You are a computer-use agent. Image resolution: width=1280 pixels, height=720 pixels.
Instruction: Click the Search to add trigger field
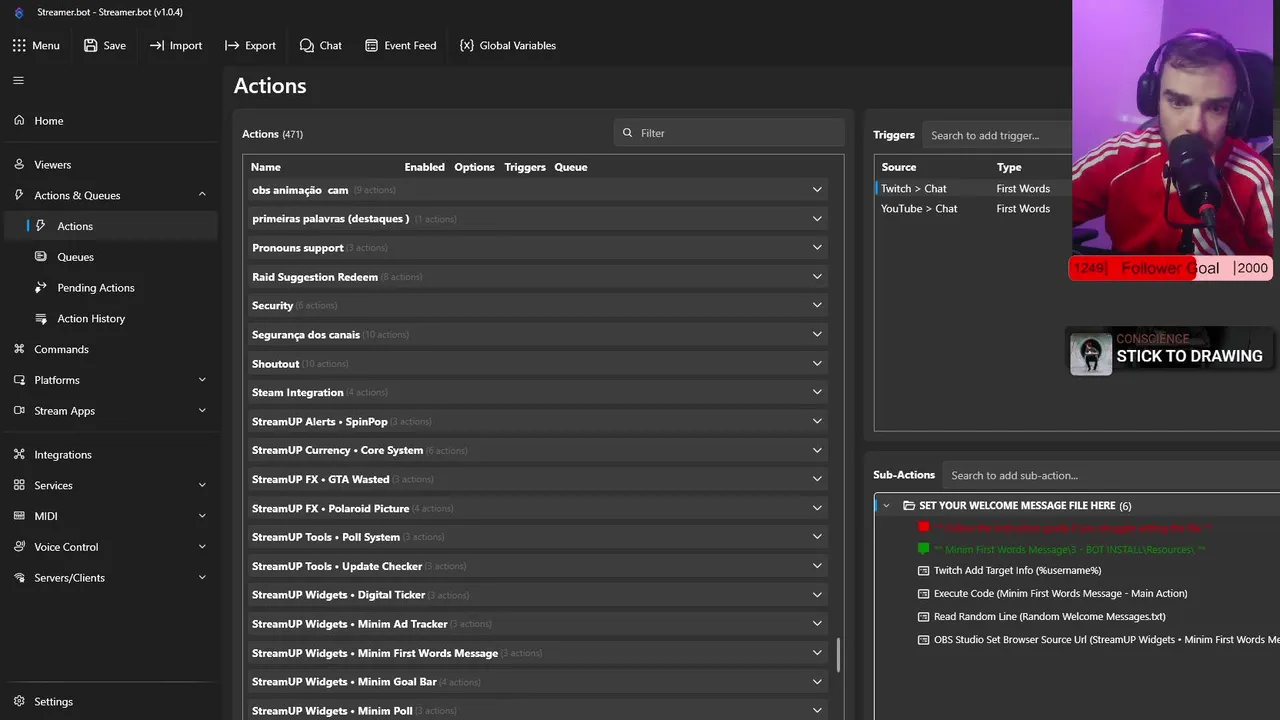(x=997, y=135)
